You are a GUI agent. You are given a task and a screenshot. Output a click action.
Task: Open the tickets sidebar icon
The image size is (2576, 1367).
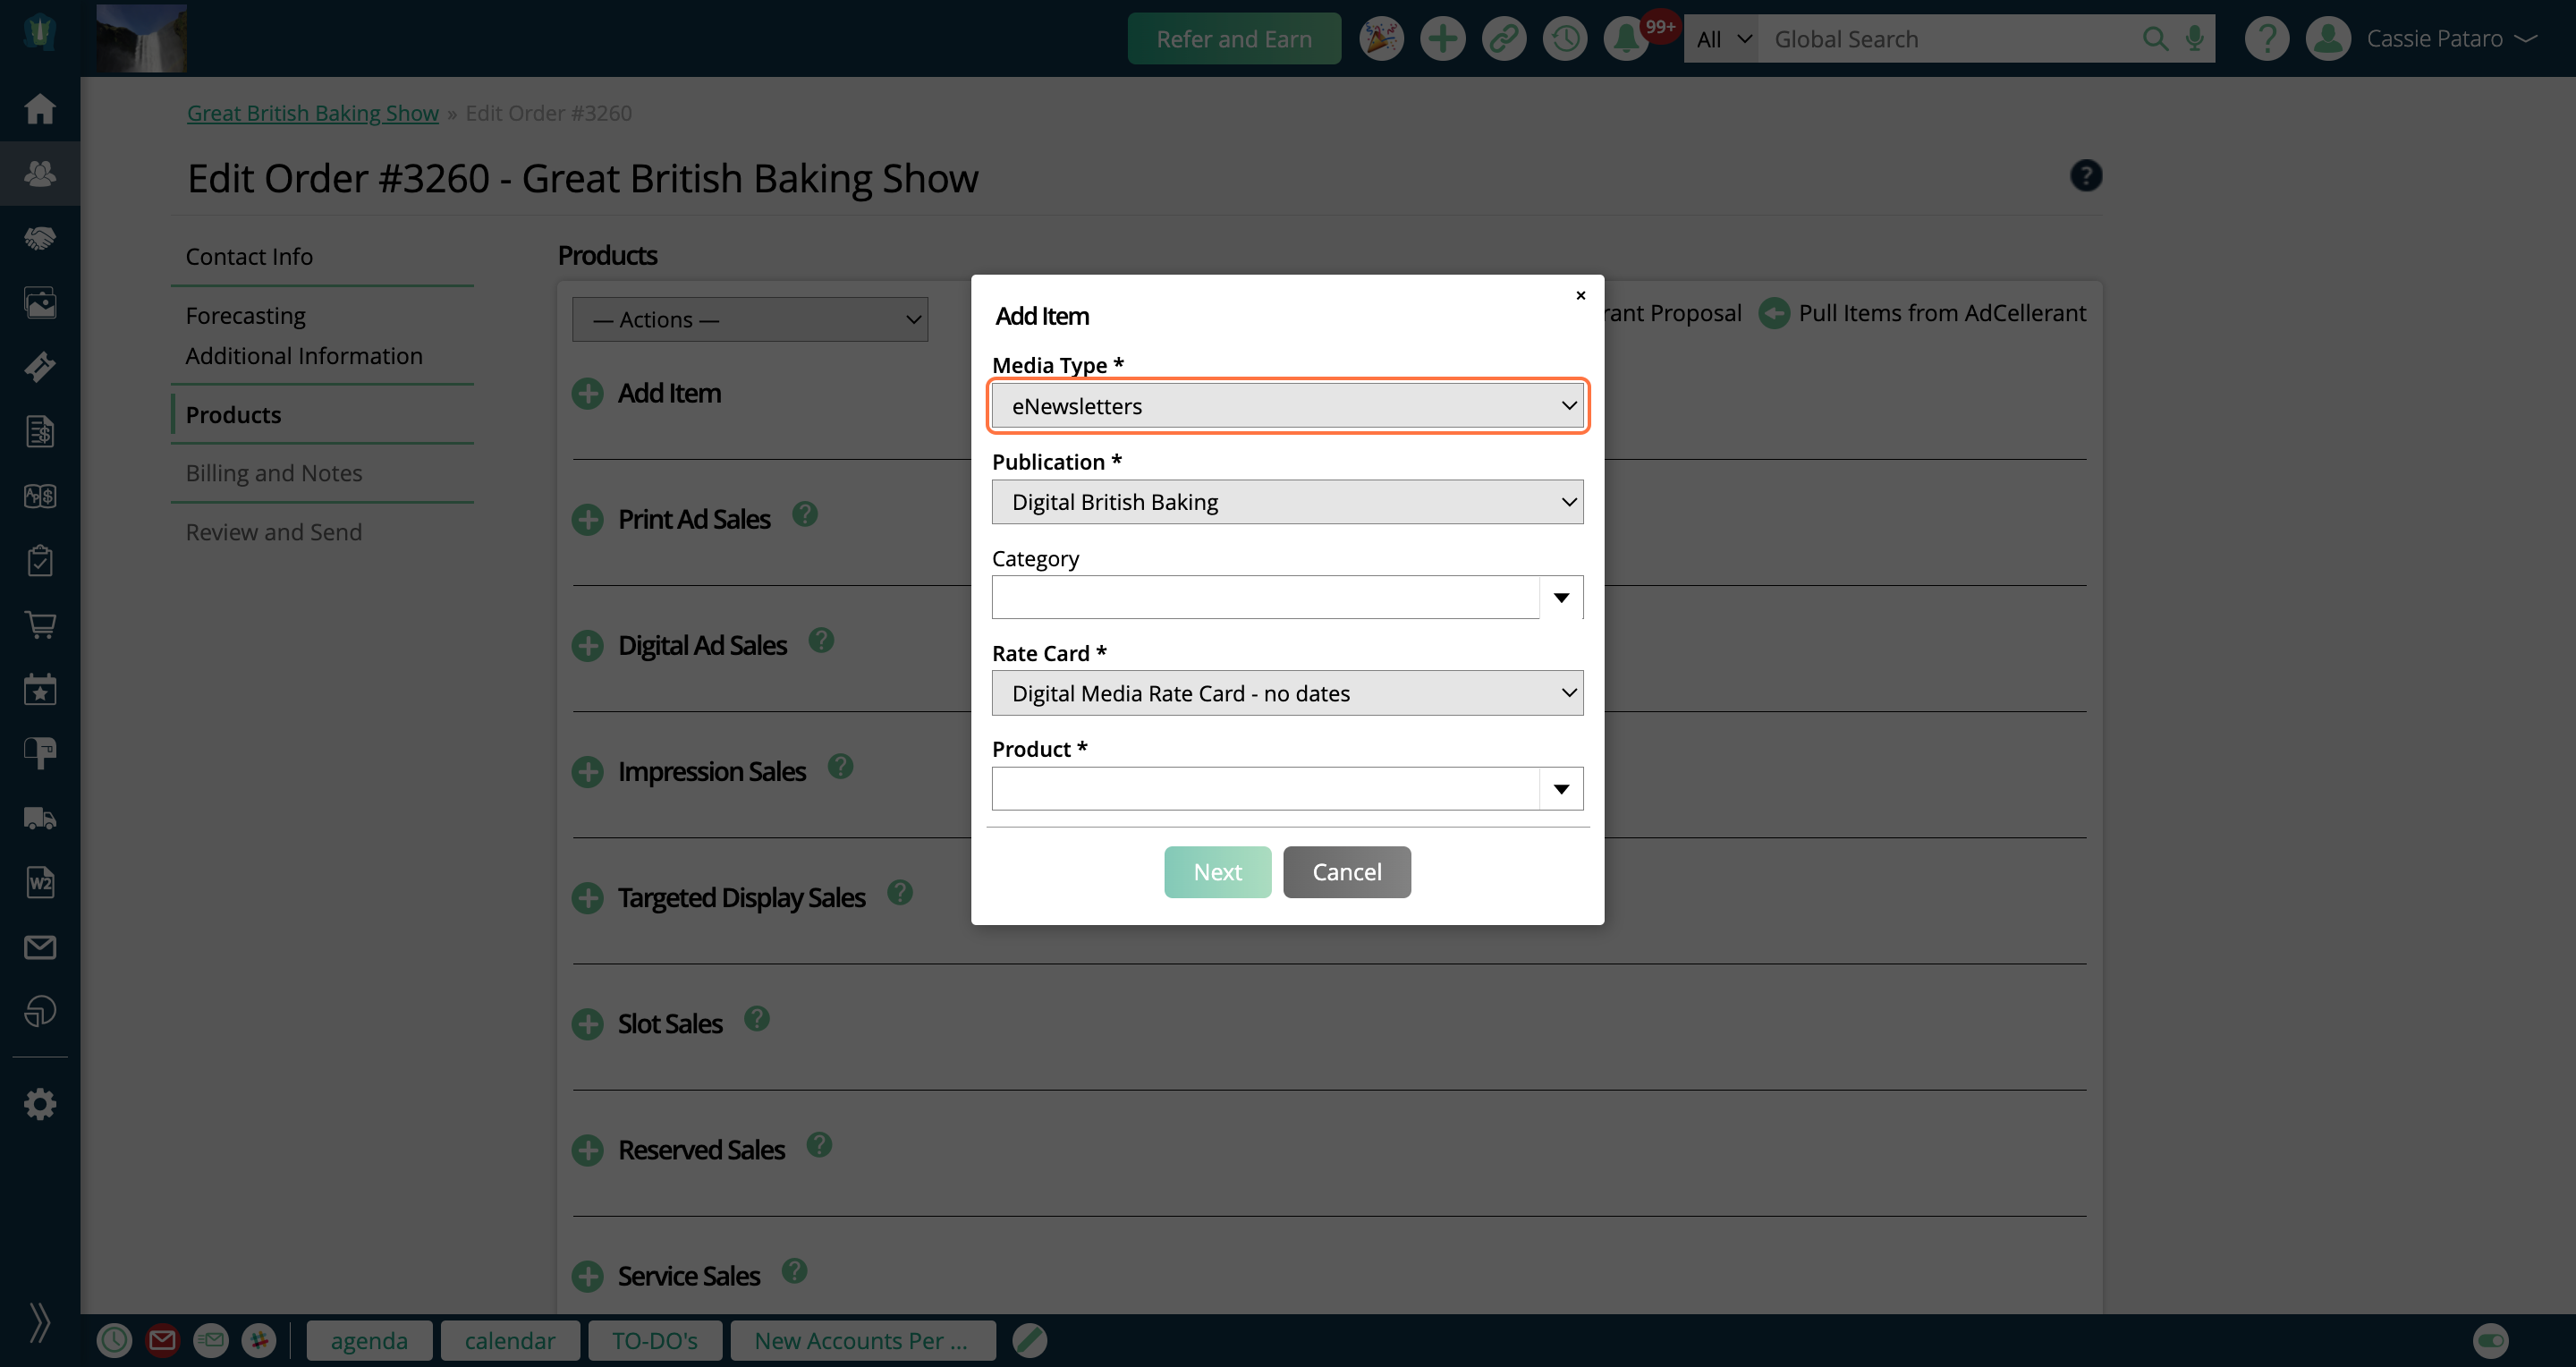tap(40, 367)
